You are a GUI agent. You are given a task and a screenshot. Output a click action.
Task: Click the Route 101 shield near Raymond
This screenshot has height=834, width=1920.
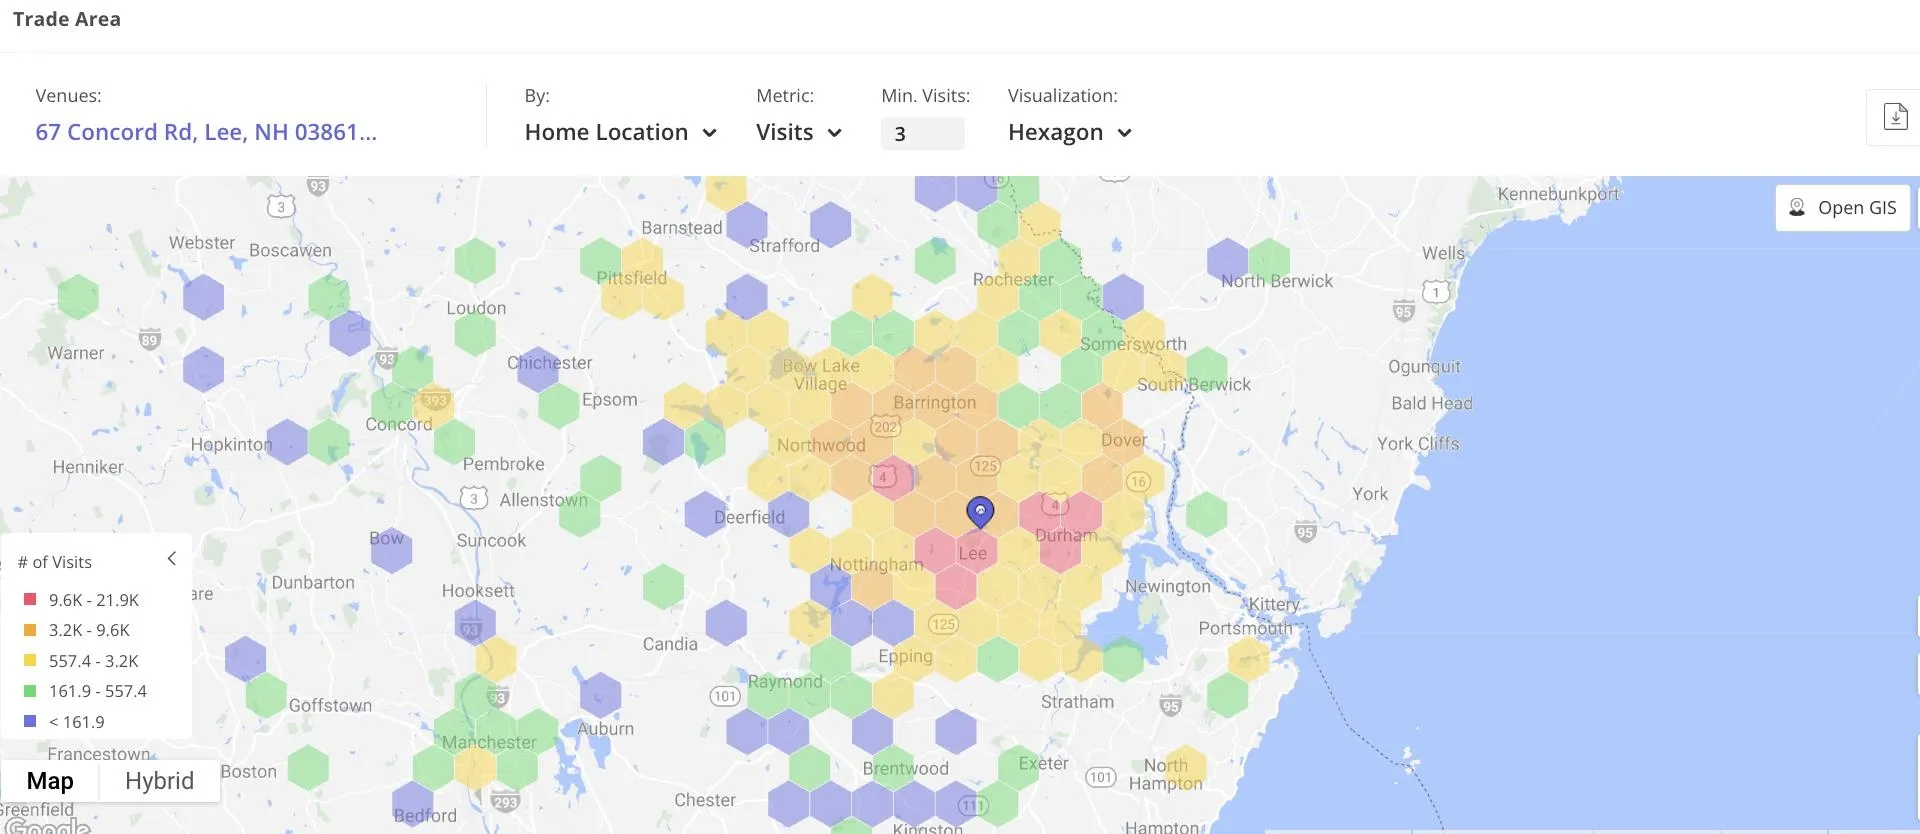[x=725, y=696]
